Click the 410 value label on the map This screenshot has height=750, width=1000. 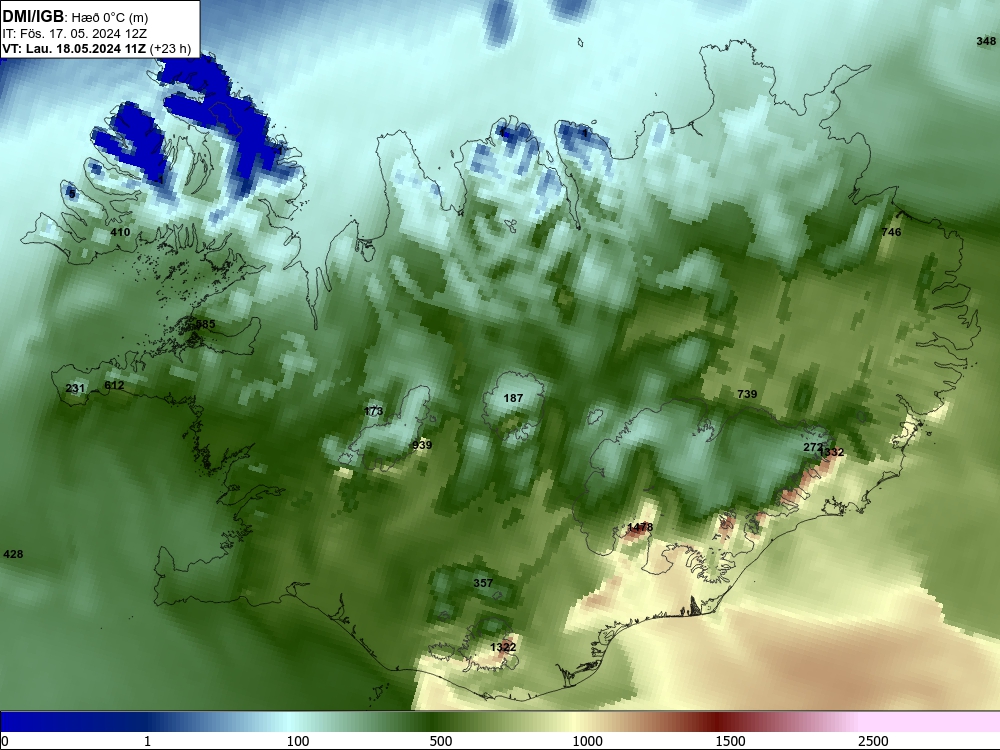pos(120,232)
